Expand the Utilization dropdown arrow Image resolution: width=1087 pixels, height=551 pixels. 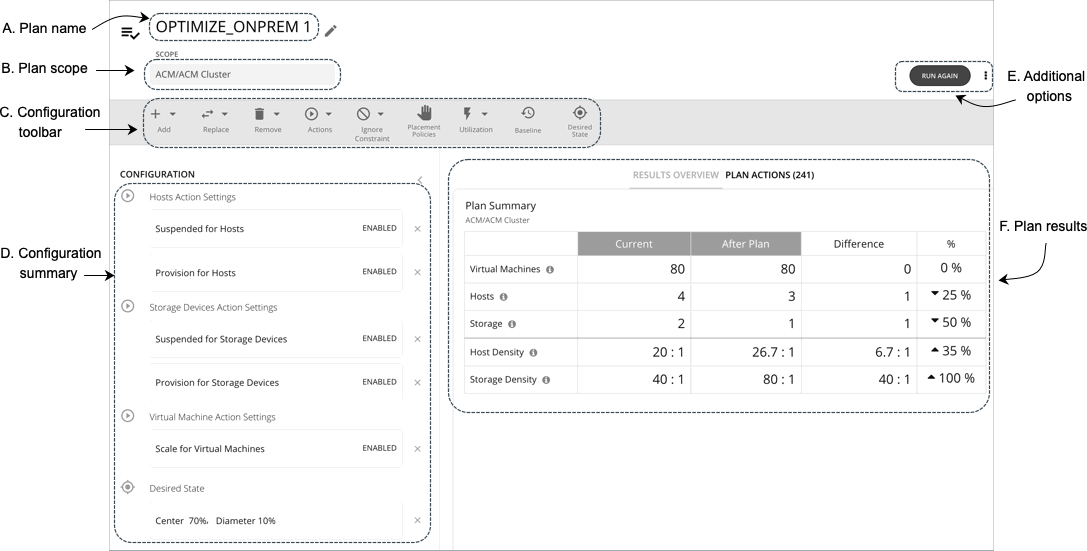tap(485, 114)
